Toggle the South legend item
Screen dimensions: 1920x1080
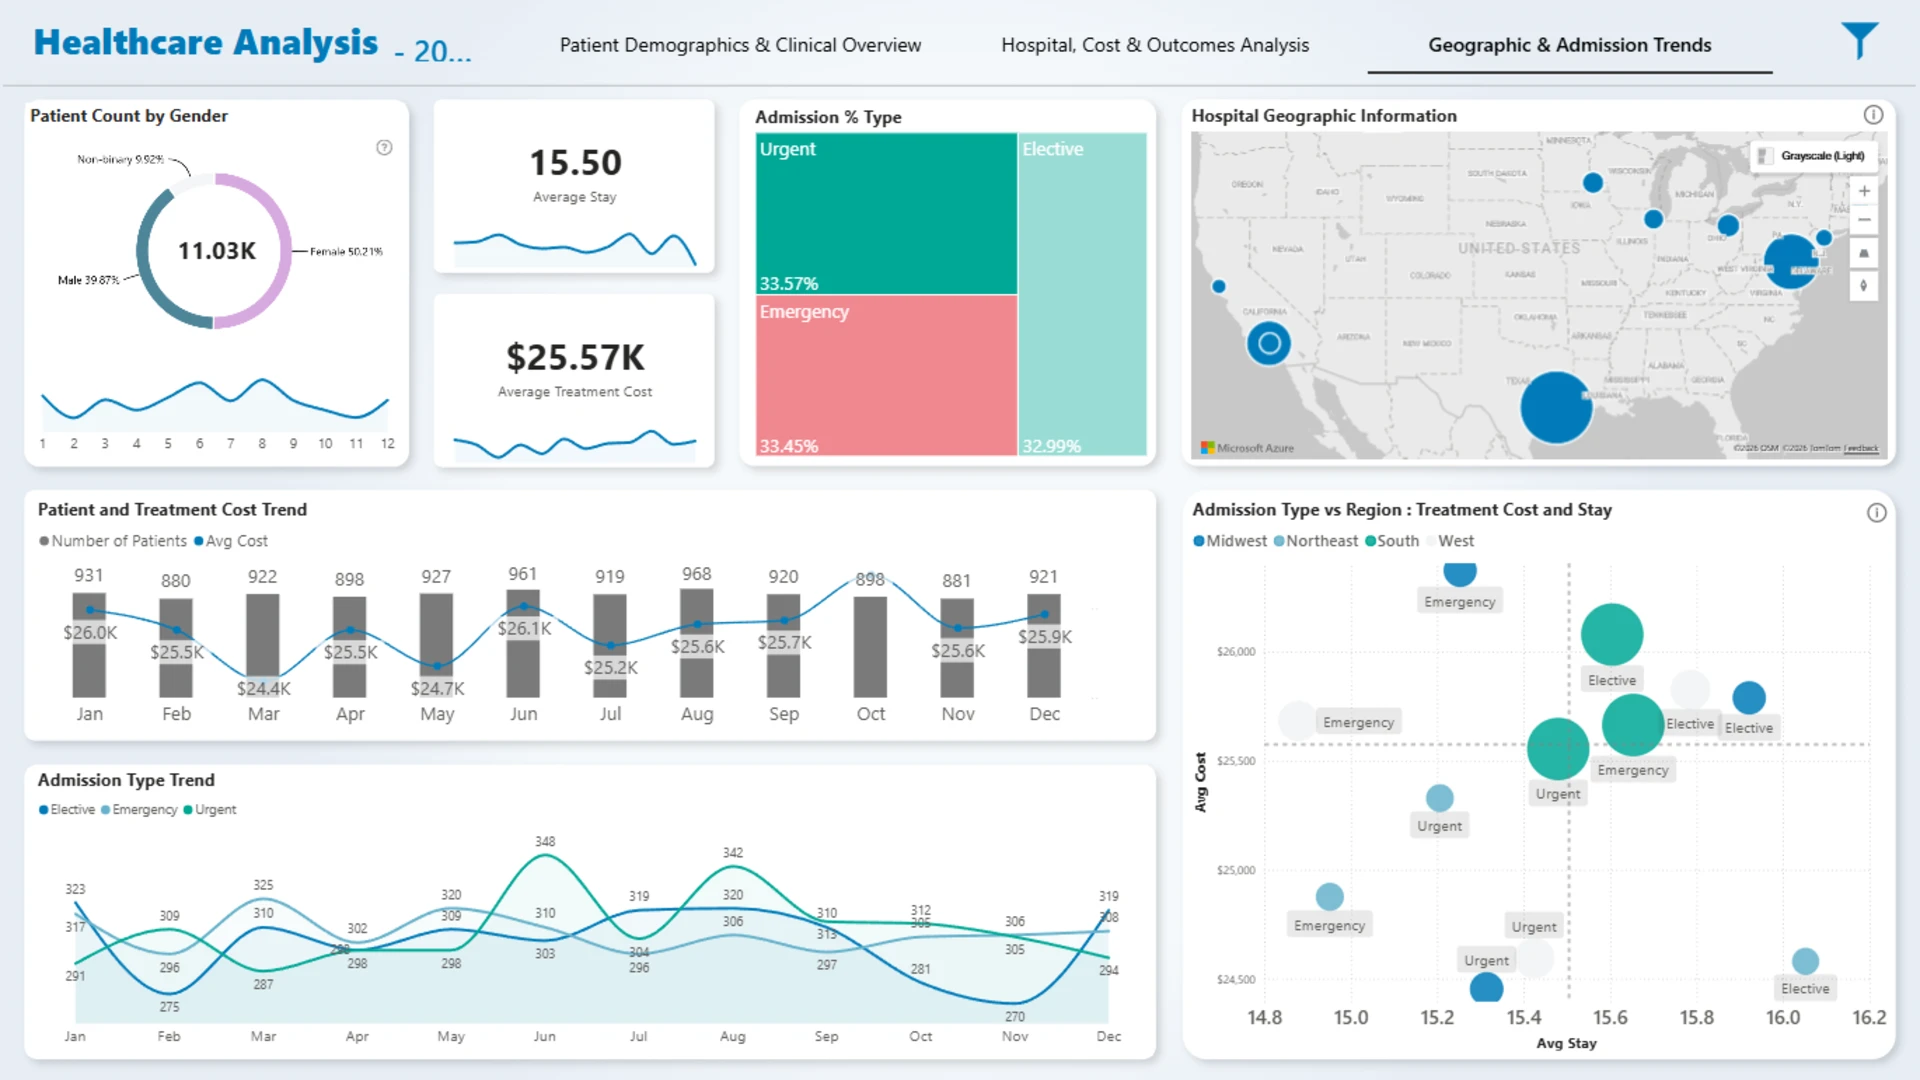[1392, 541]
